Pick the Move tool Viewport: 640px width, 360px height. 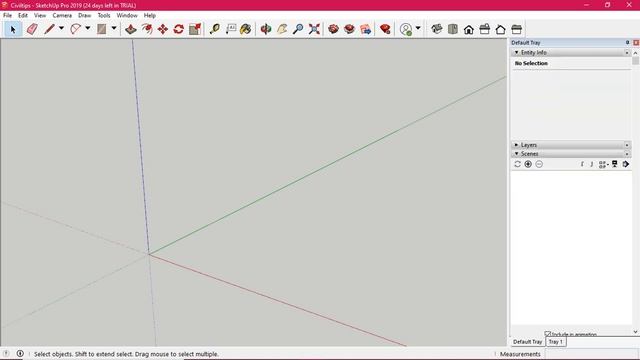click(x=163, y=29)
